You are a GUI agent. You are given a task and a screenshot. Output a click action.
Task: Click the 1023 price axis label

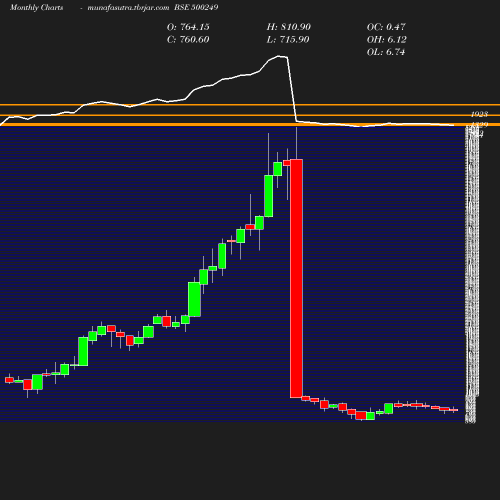coord(479,114)
